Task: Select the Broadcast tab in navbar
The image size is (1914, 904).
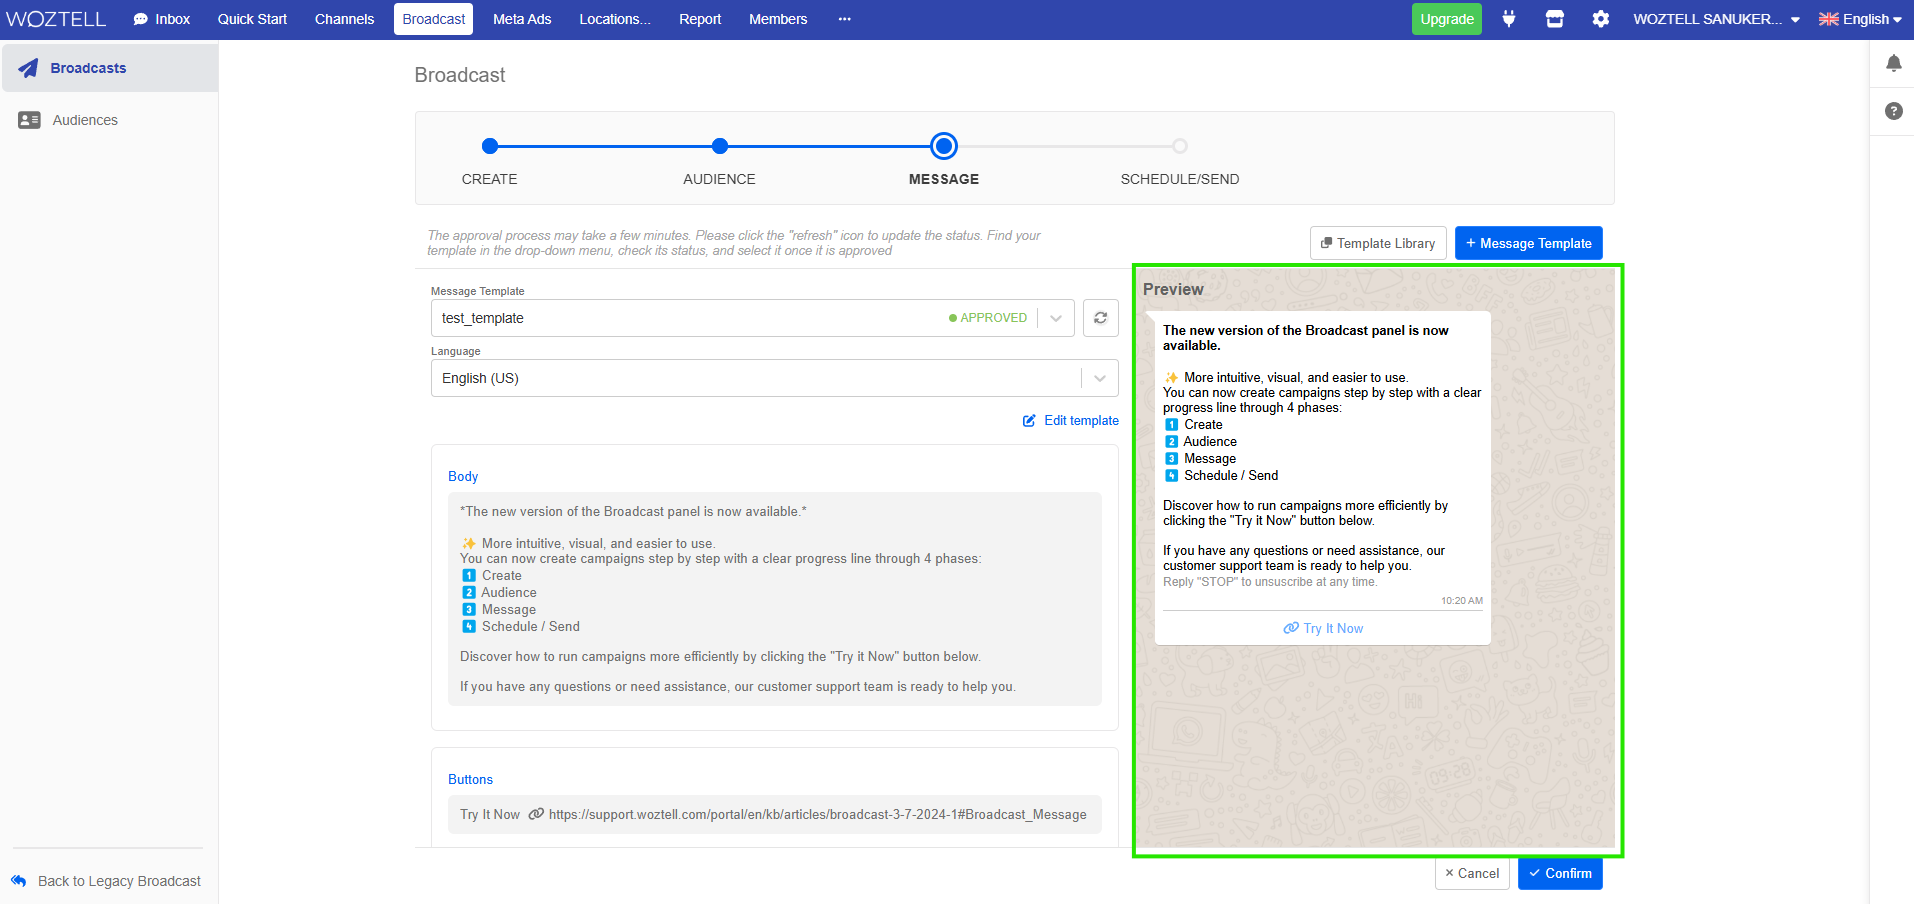Action: [x=434, y=19]
